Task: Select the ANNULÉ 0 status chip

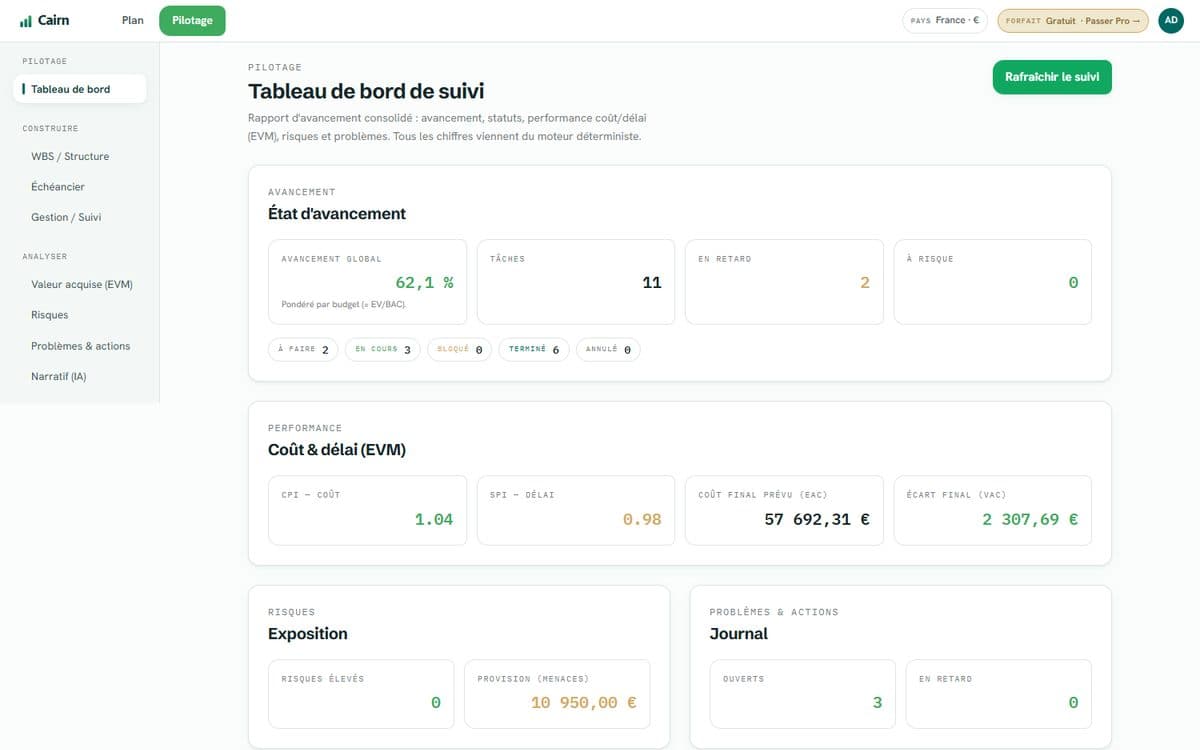Action: [x=608, y=350]
